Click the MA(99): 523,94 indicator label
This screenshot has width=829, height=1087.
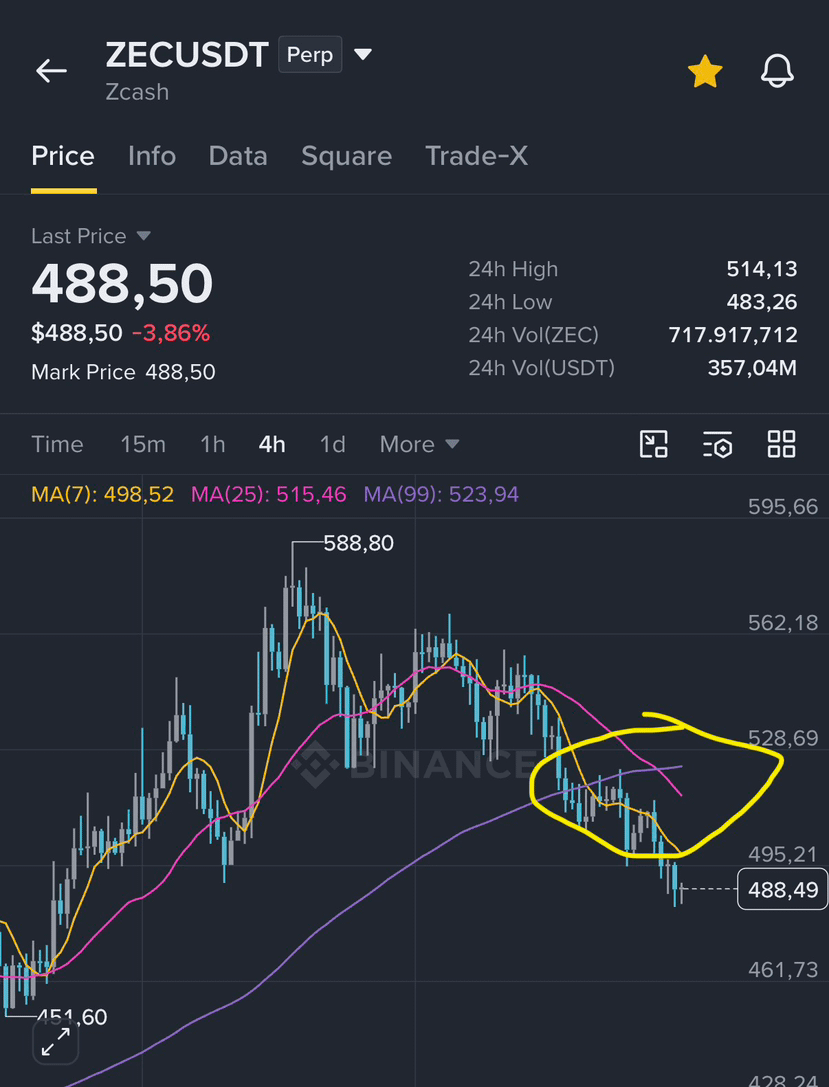pos(442,494)
